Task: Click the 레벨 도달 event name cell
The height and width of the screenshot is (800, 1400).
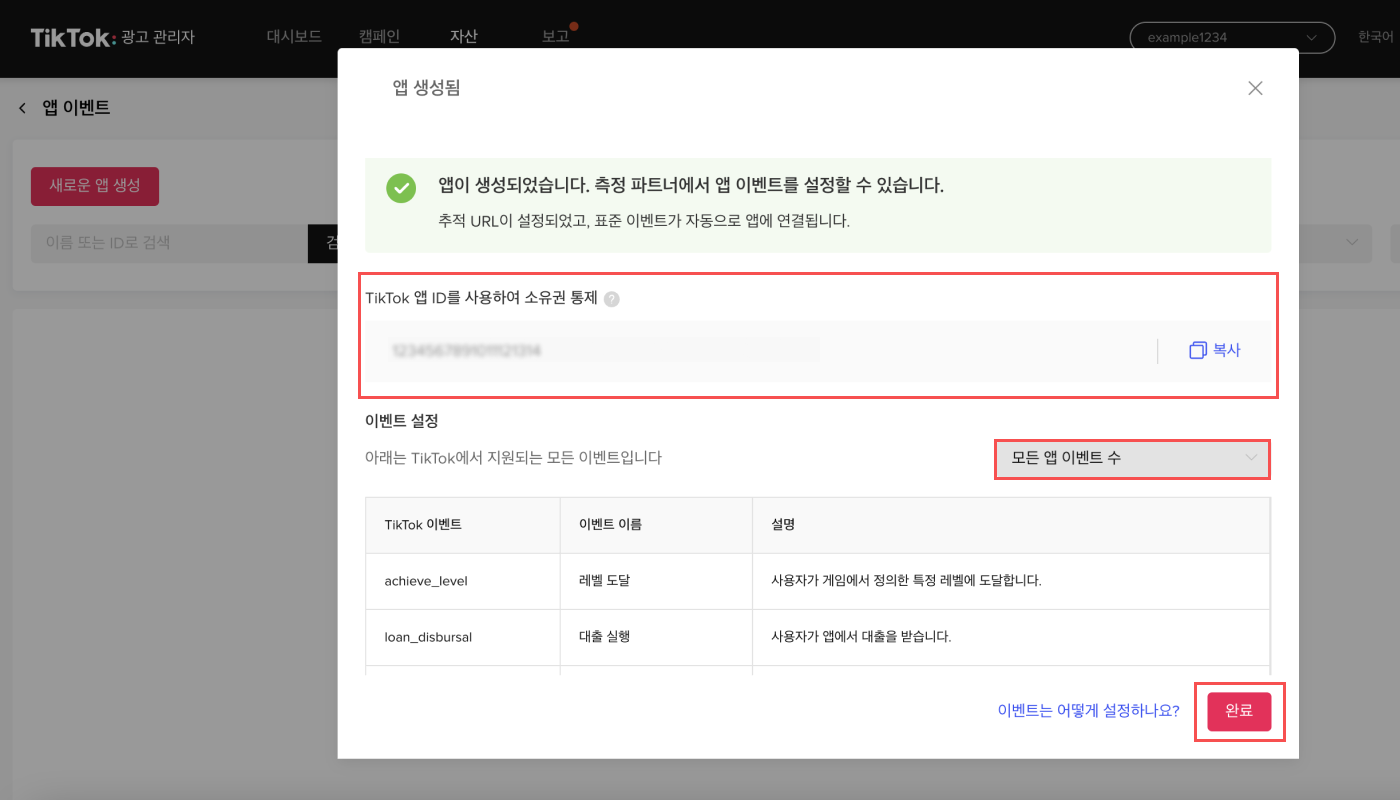Action: [656, 581]
